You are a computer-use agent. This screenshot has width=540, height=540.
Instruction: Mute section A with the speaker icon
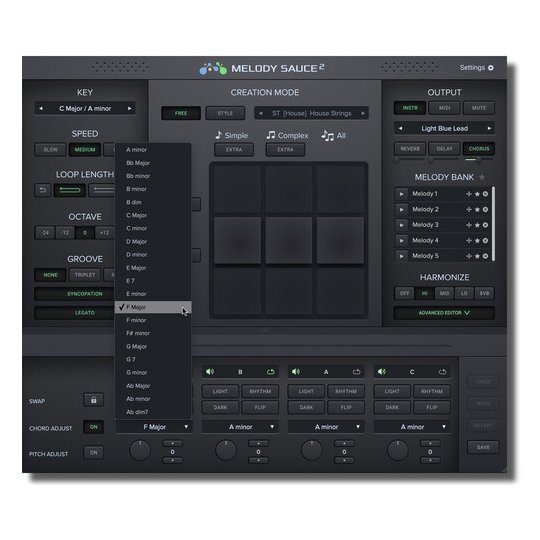[296, 372]
